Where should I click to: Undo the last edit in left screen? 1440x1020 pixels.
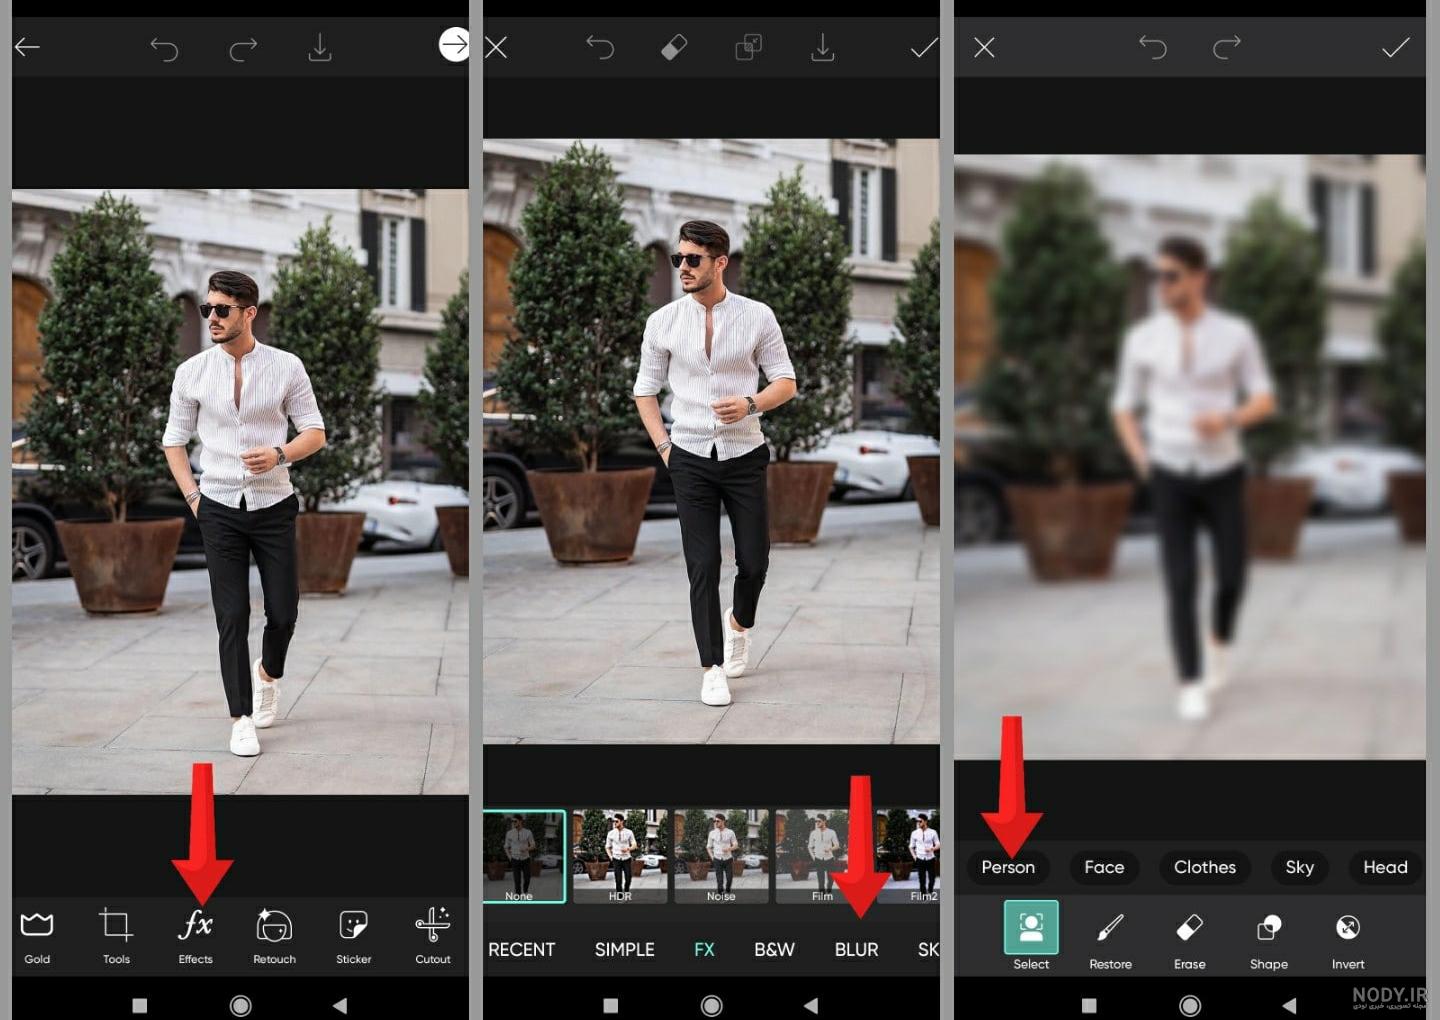[164, 48]
